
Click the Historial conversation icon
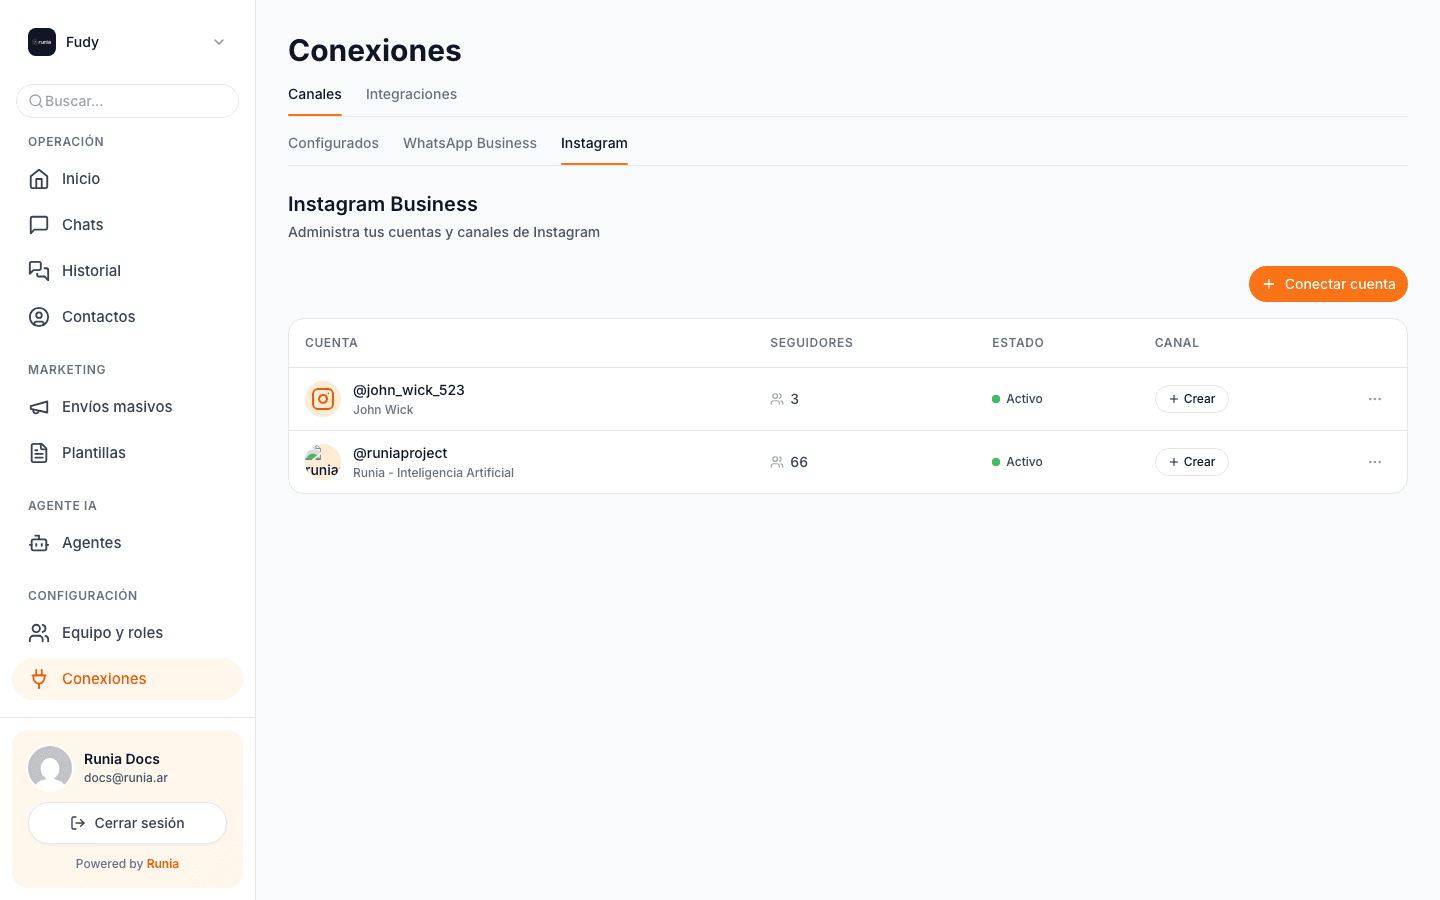coord(39,271)
